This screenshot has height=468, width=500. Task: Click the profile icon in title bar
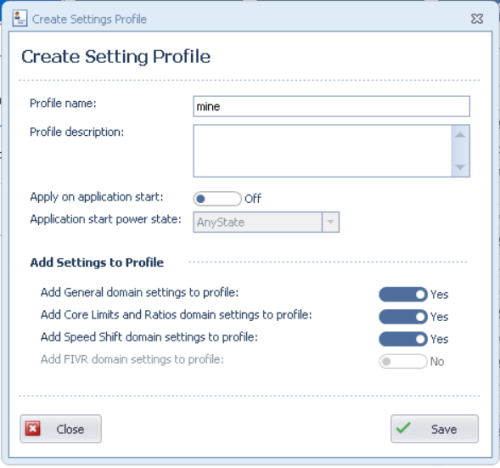click(x=20, y=18)
